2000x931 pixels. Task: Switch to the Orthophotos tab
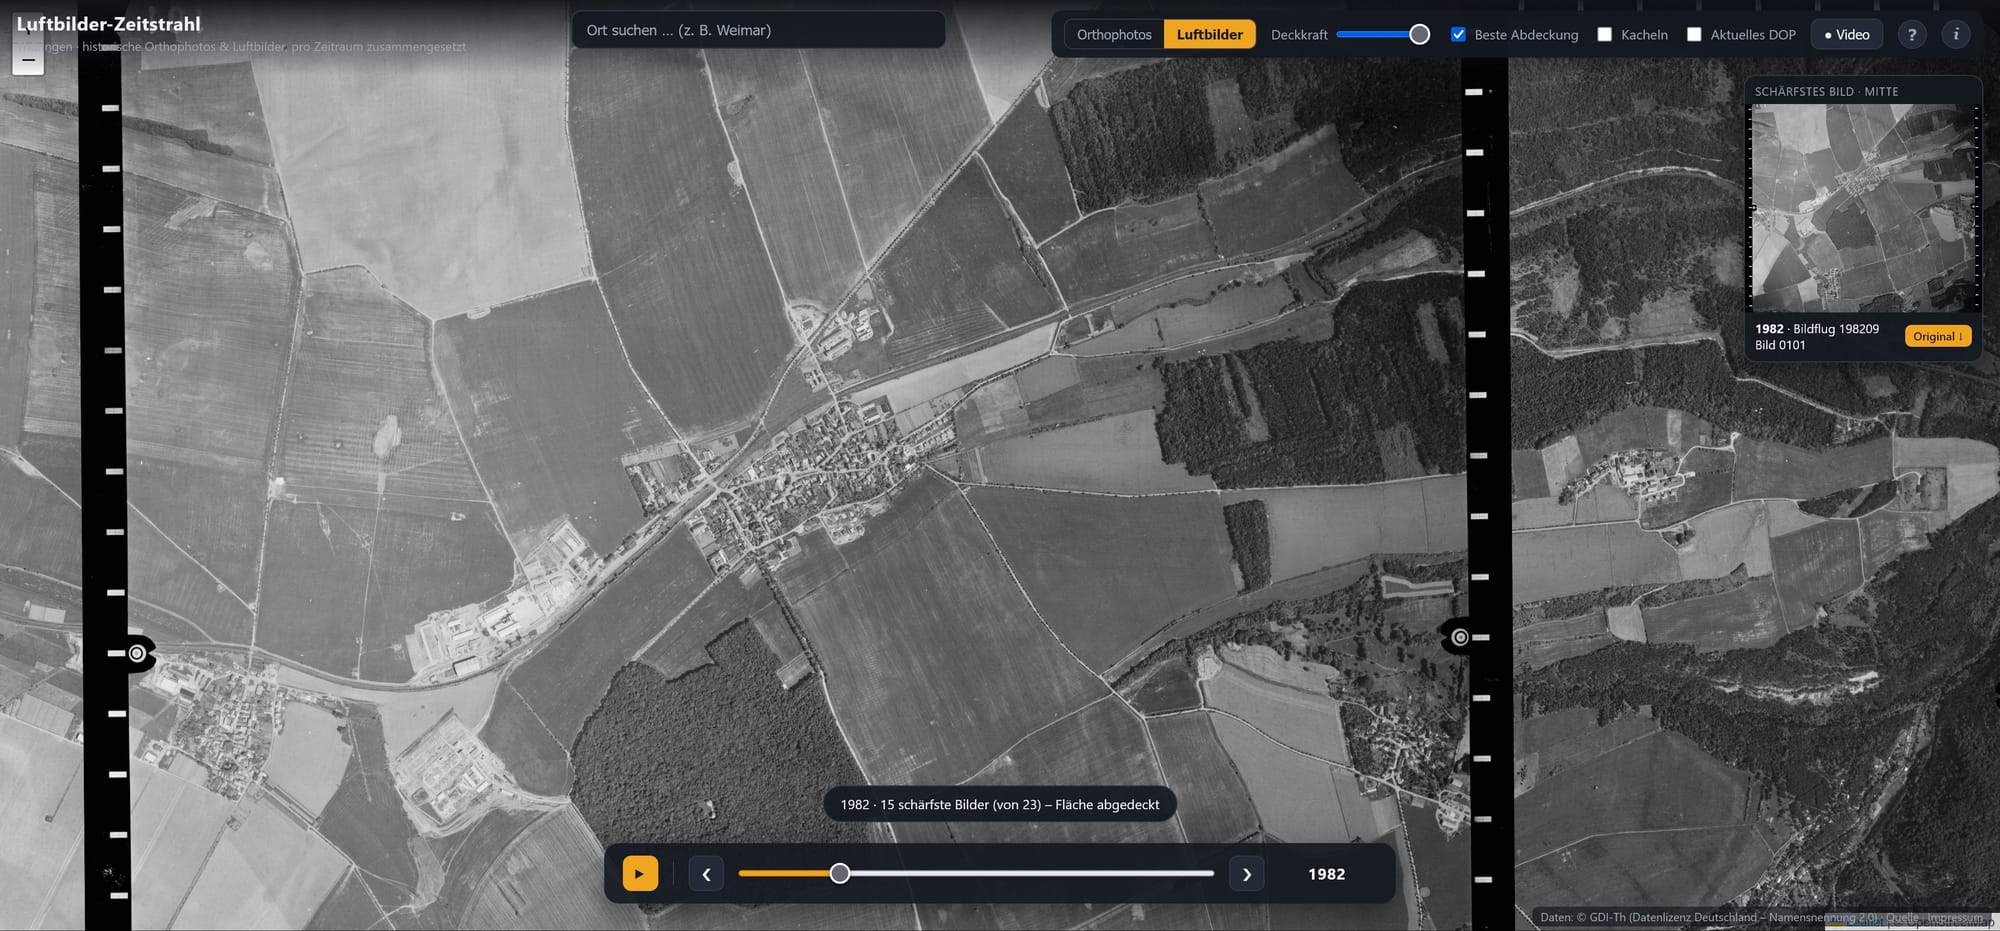tap(1114, 34)
